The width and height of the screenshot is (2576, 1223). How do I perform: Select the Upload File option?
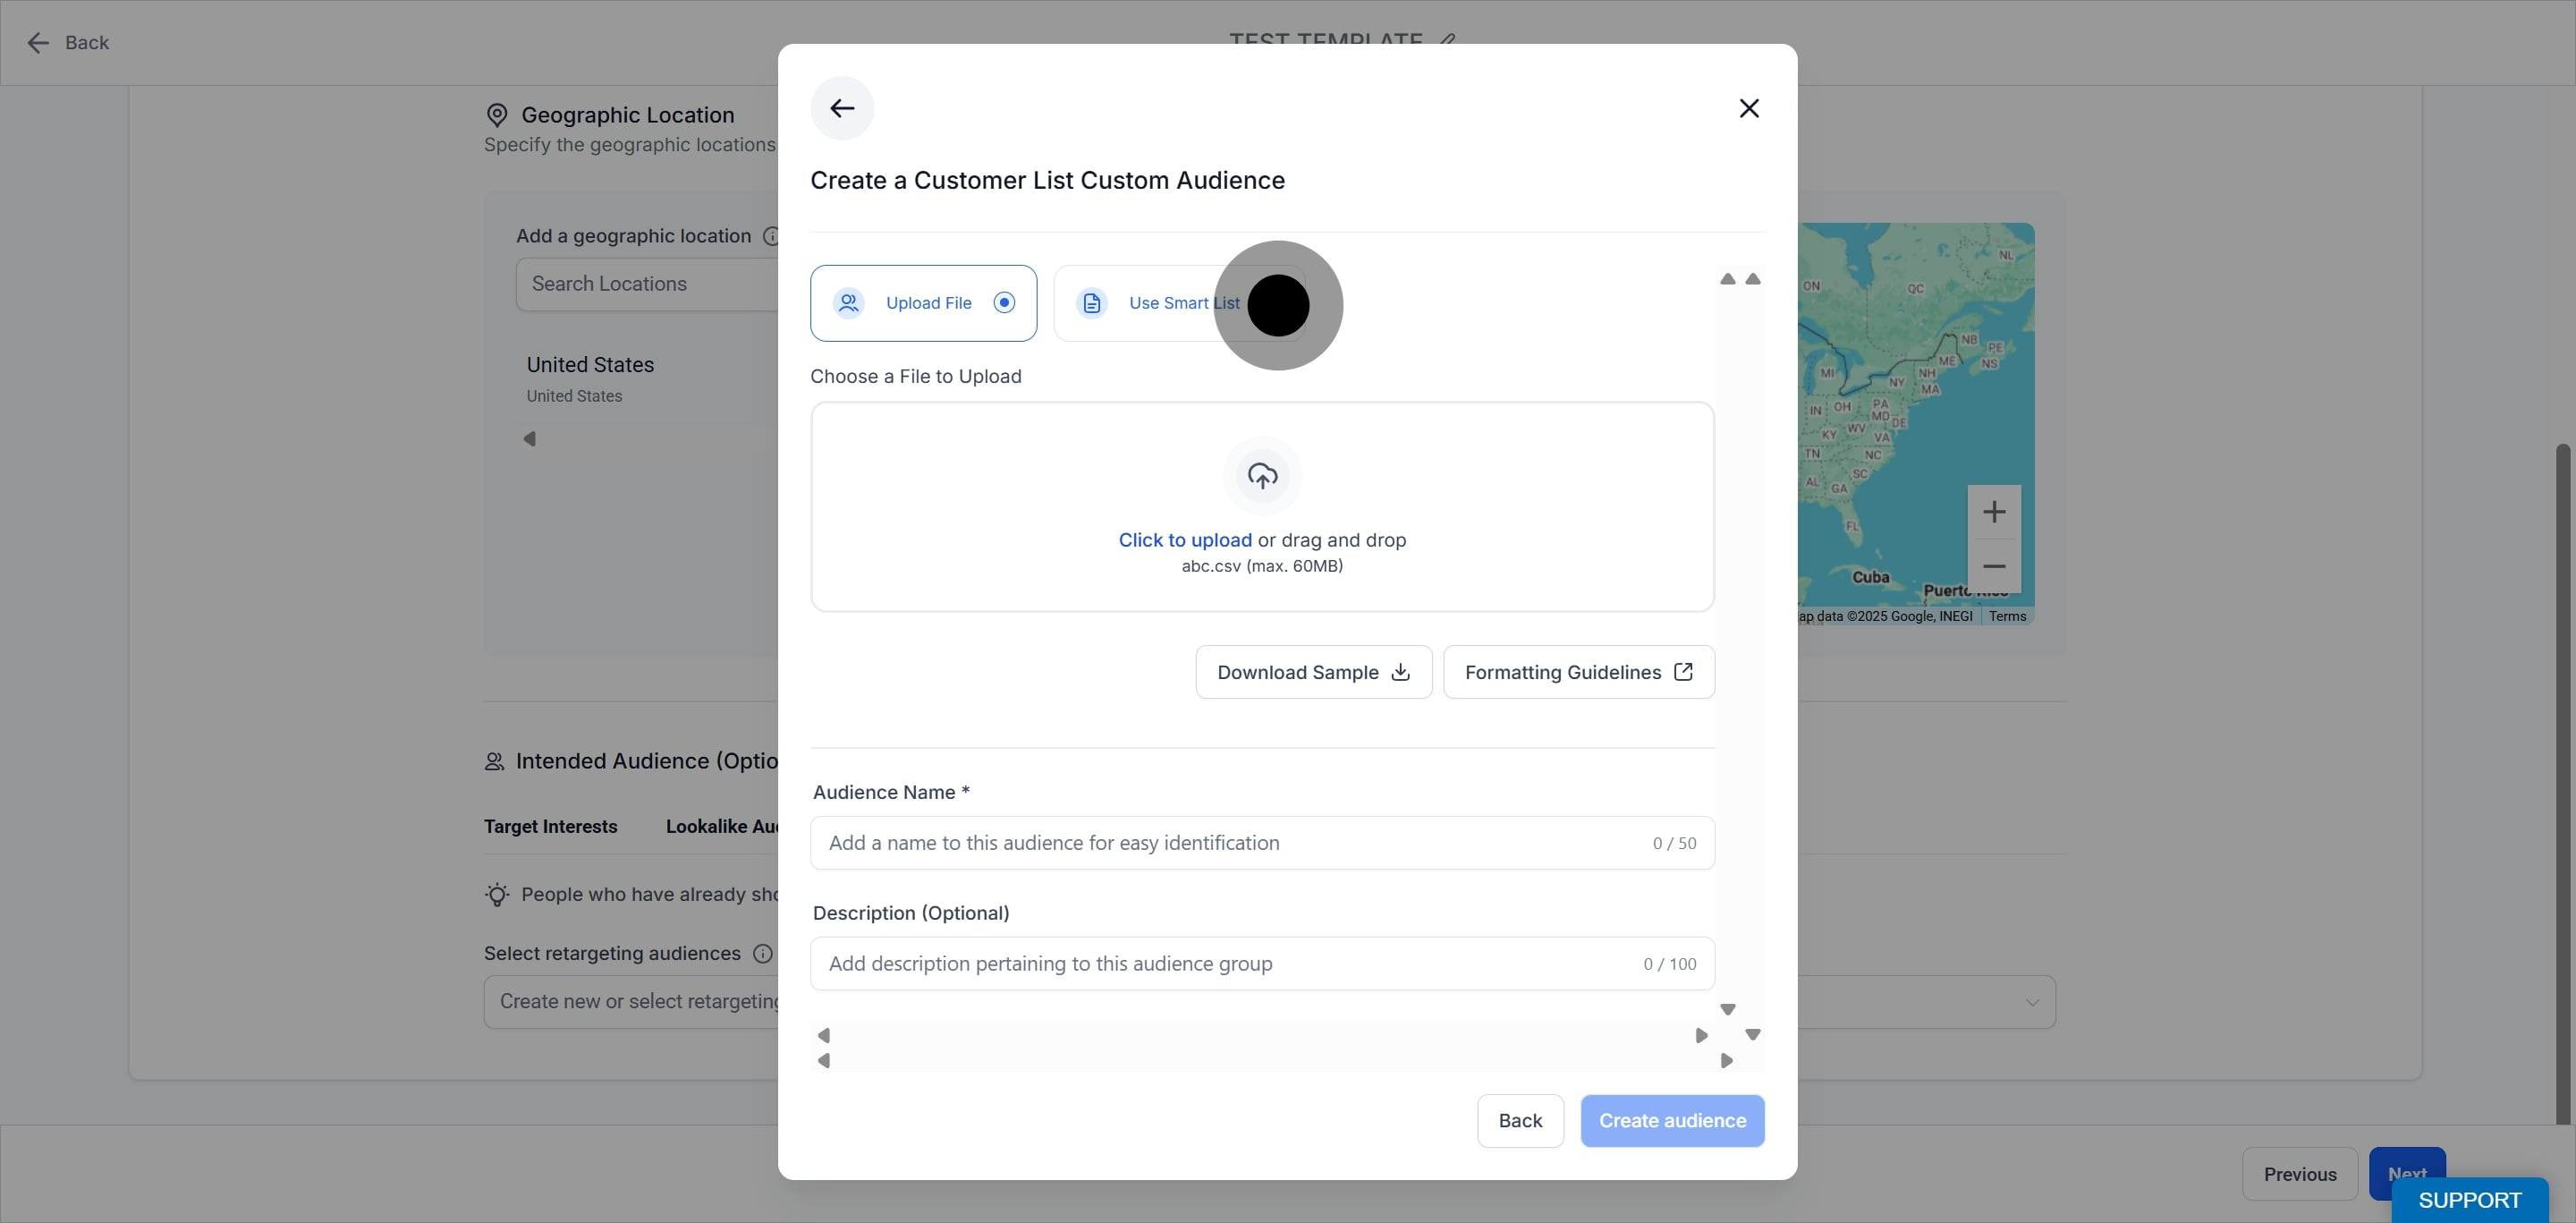[x=923, y=303]
